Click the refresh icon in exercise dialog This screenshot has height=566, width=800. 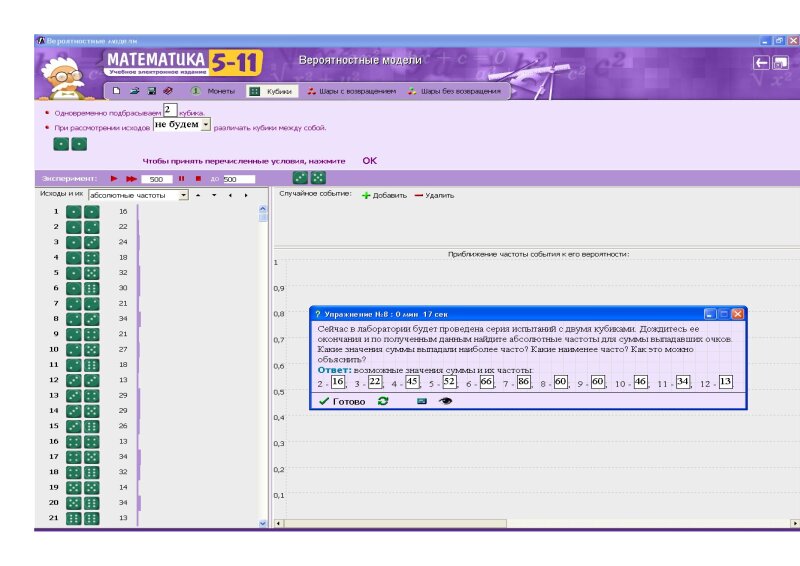pos(383,401)
